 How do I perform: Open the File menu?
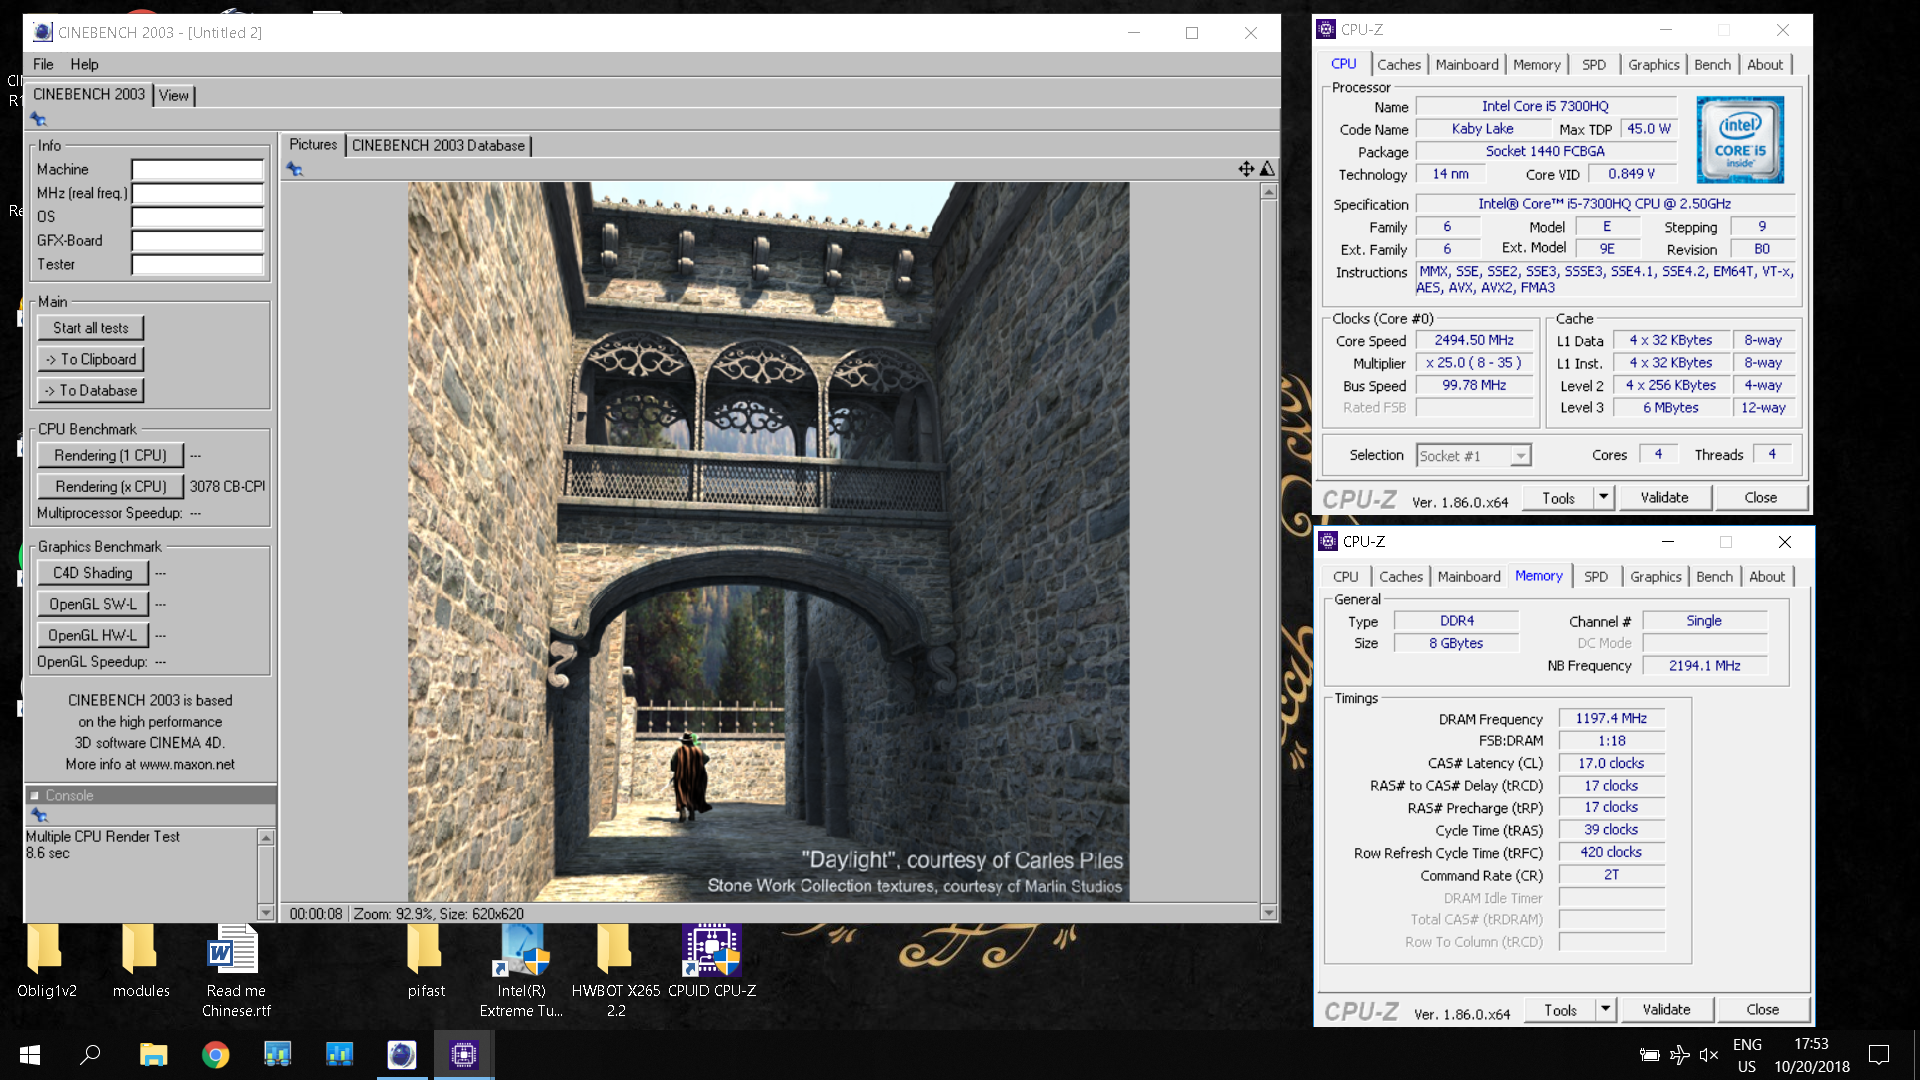pyautogui.click(x=43, y=64)
